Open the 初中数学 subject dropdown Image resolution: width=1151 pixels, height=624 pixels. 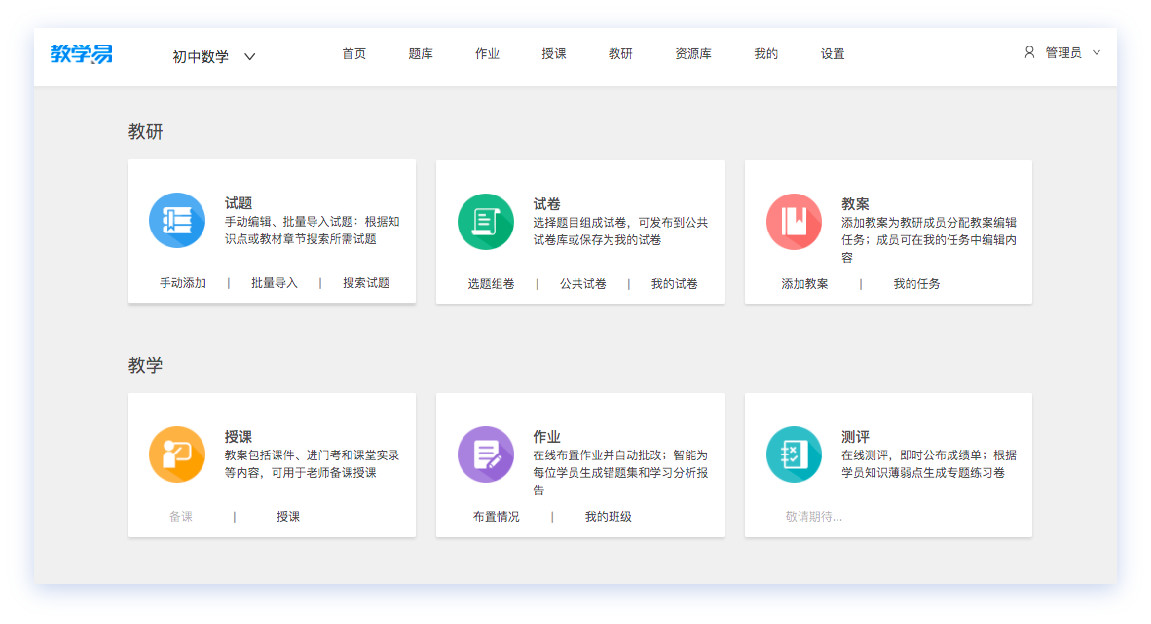coord(200,57)
